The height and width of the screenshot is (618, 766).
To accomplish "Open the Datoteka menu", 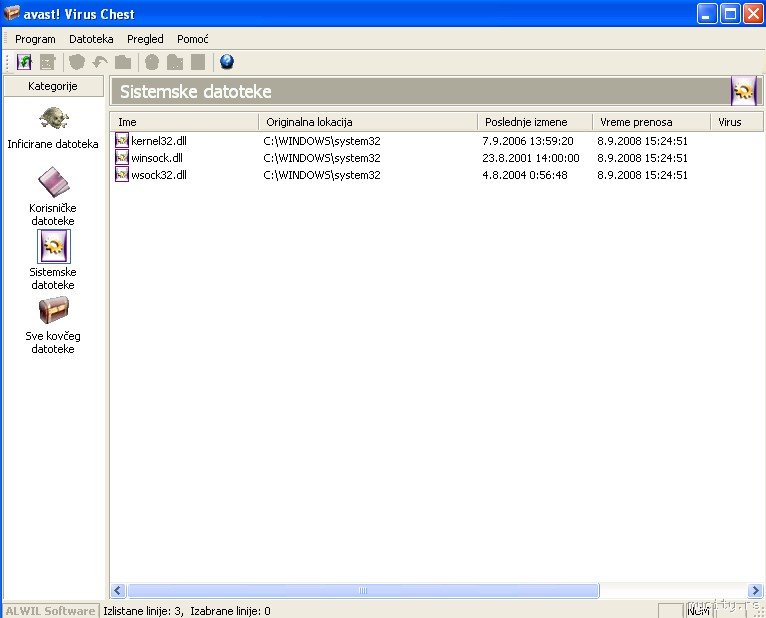I will 91,39.
